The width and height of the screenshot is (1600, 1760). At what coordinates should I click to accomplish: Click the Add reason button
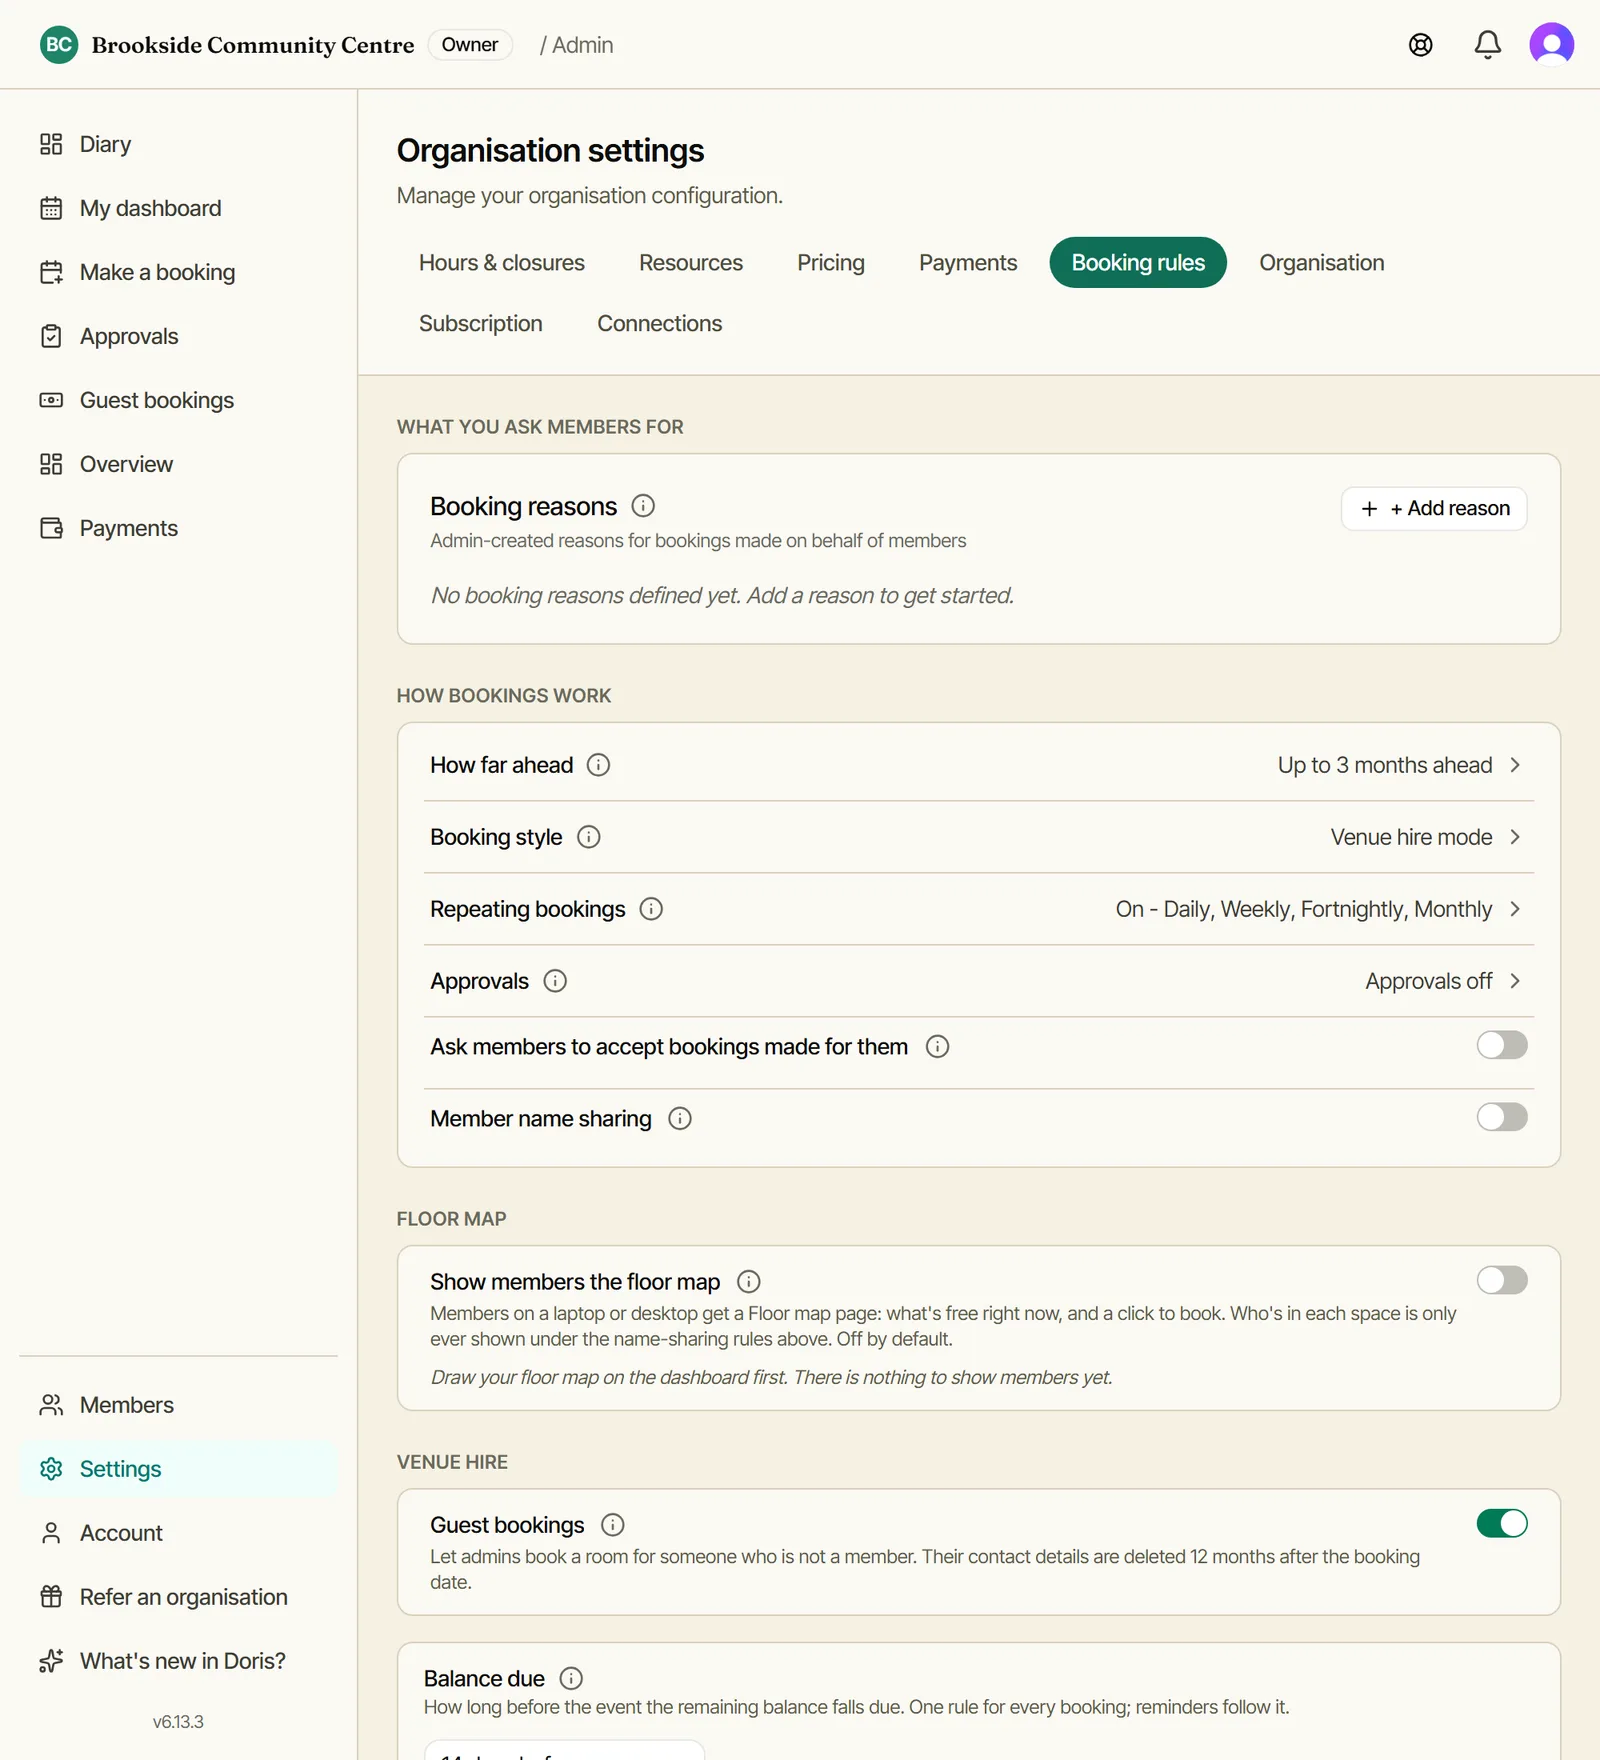(x=1434, y=509)
